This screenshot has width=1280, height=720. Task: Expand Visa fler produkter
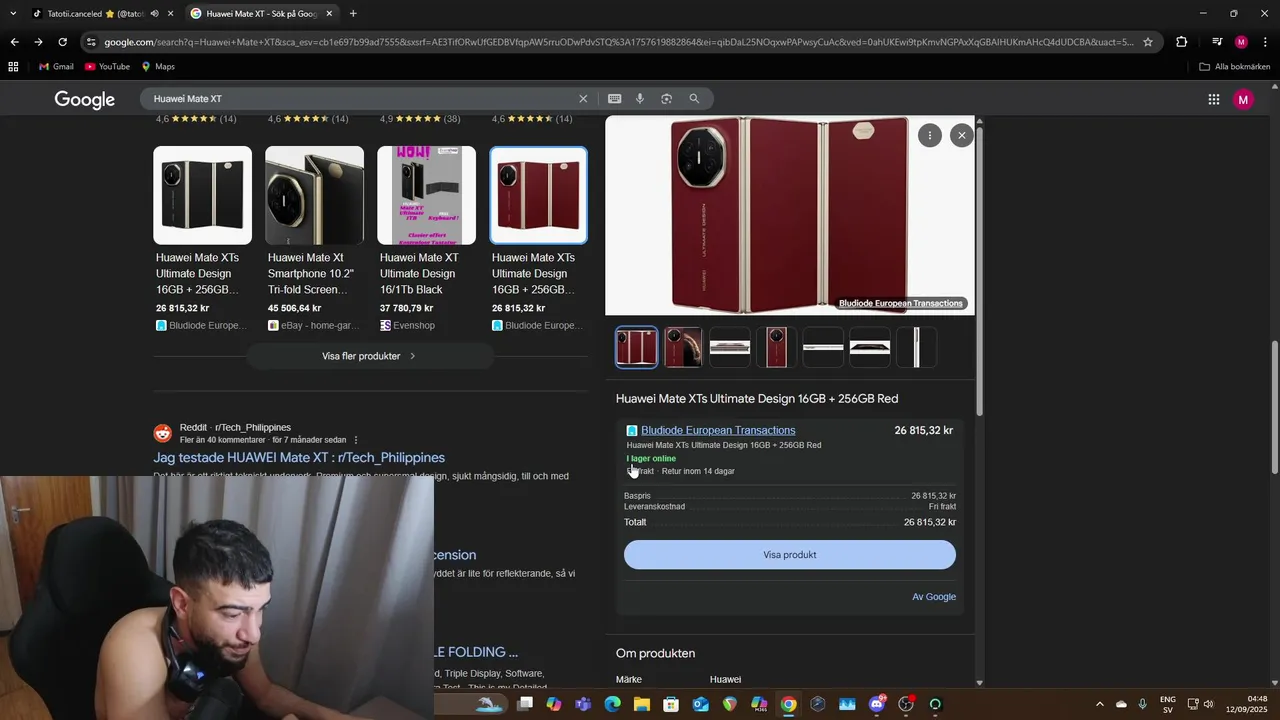point(369,356)
